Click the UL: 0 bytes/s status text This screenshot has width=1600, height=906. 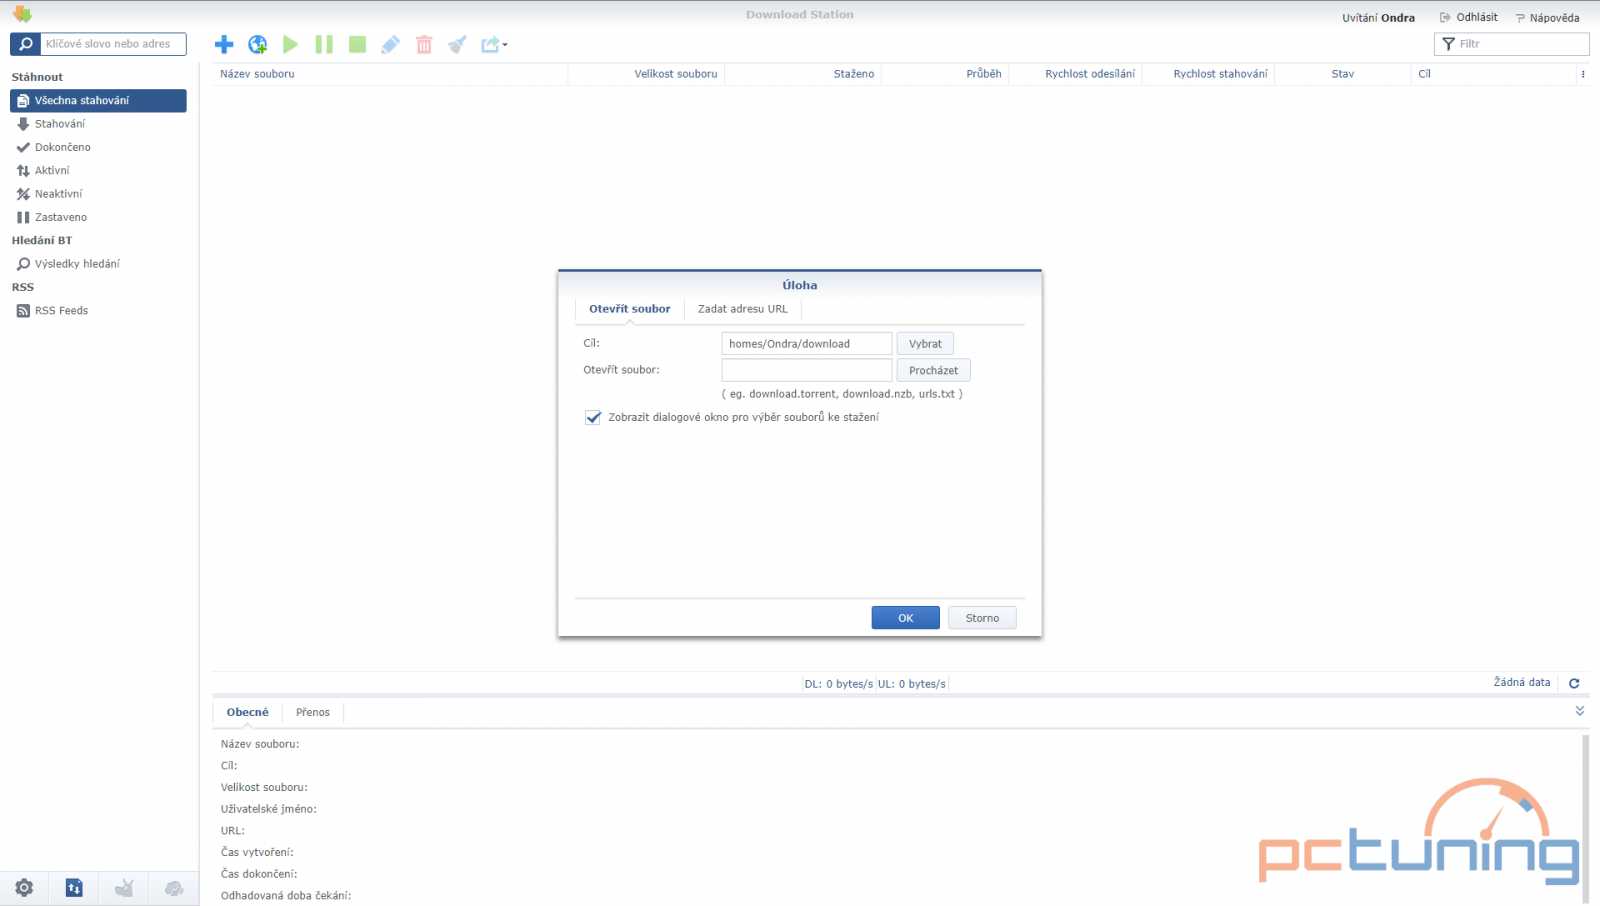tap(911, 684)
